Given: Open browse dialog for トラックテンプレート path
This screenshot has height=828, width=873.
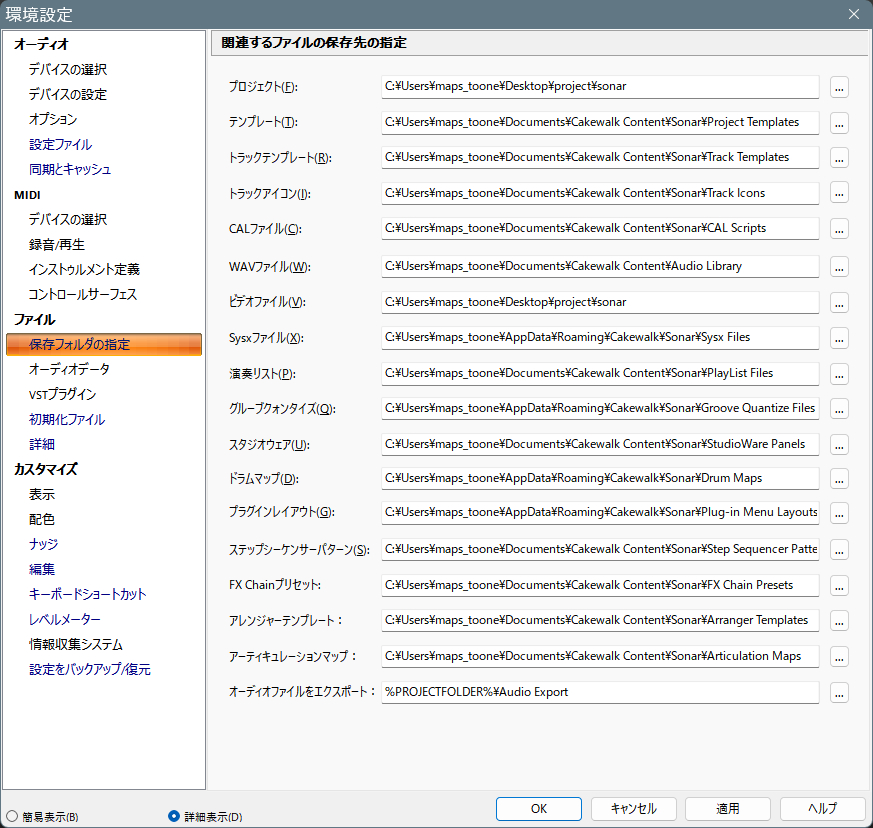Looking at the screenshot, I should pos(839,158).
